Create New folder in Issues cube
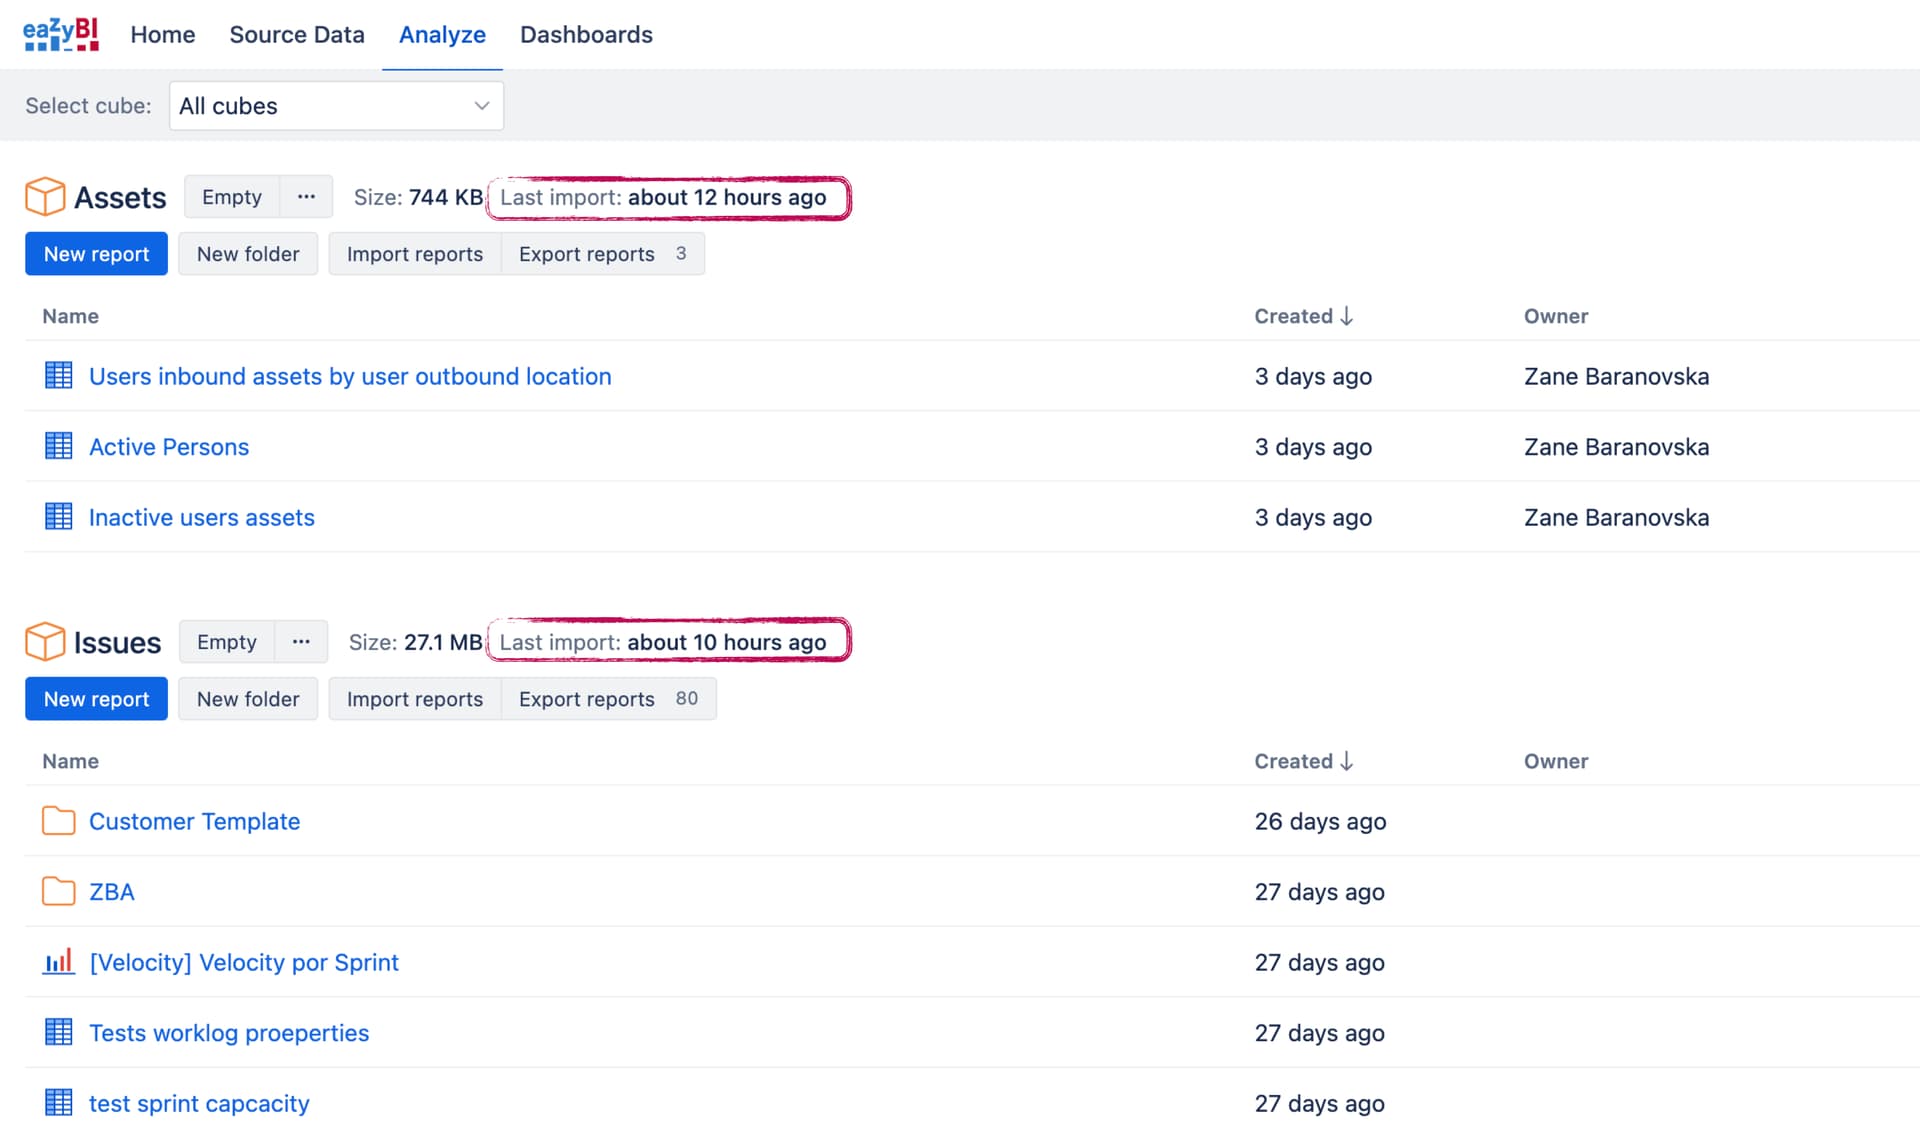Screen dimensions: 1920x1137 coord(248,699)
